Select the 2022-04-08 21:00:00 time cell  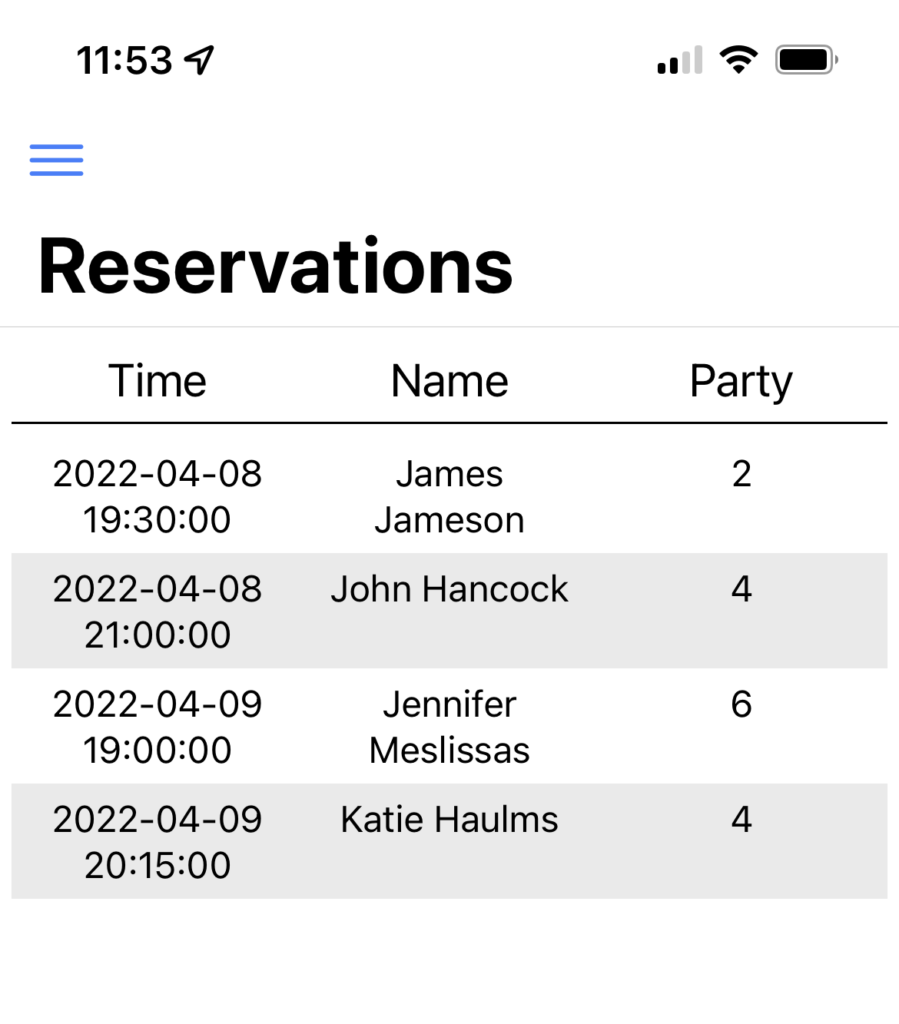click(157, 611)
